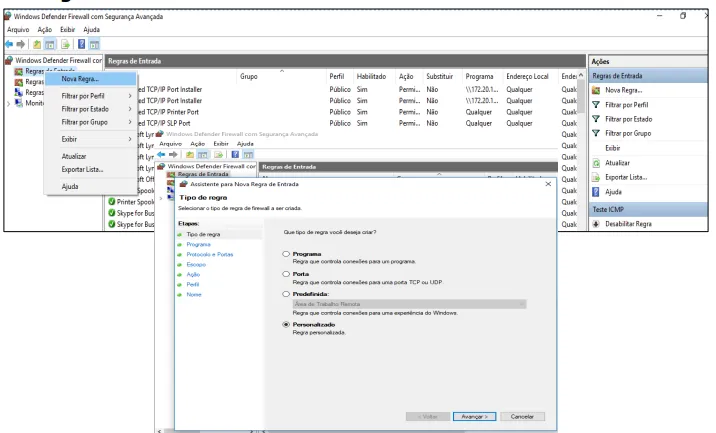
Task: Click the Up One Level folder icon in main toolbar
Action: [x=37, y=44]
